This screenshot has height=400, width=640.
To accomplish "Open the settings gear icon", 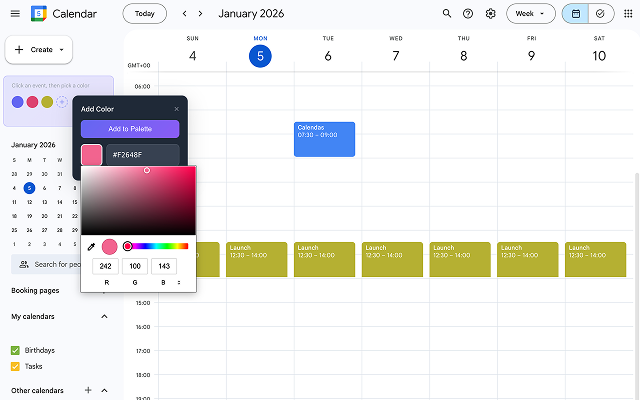I will (490, 13).
